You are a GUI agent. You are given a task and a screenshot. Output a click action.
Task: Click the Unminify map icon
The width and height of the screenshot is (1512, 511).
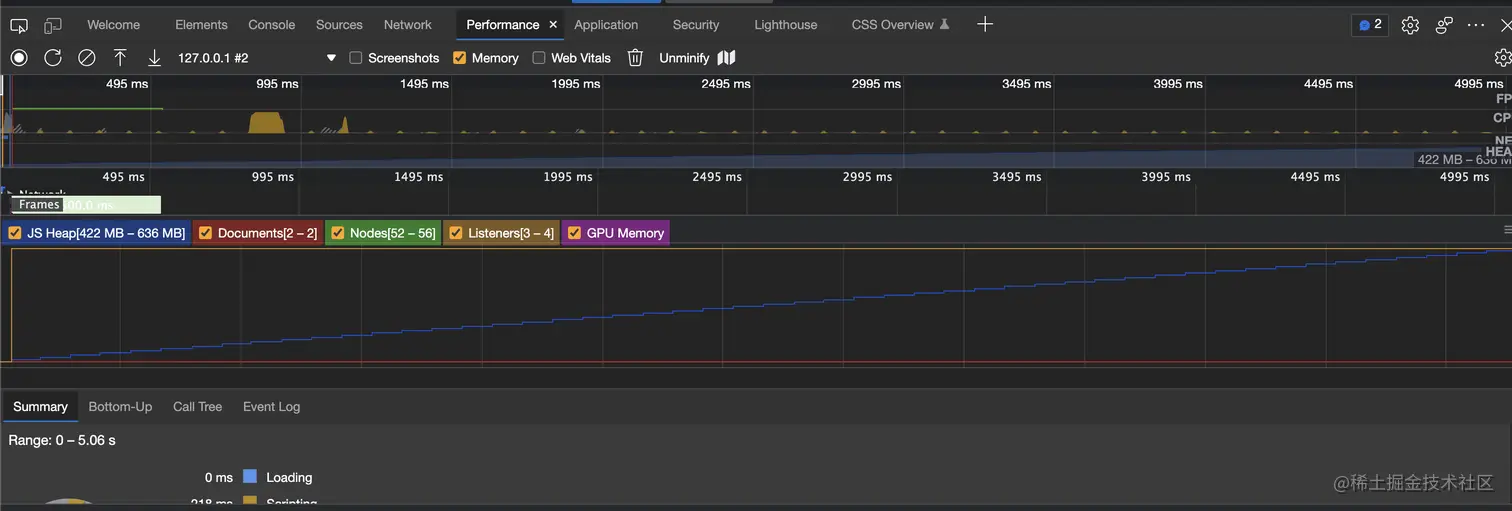click(x=727, y=58)
